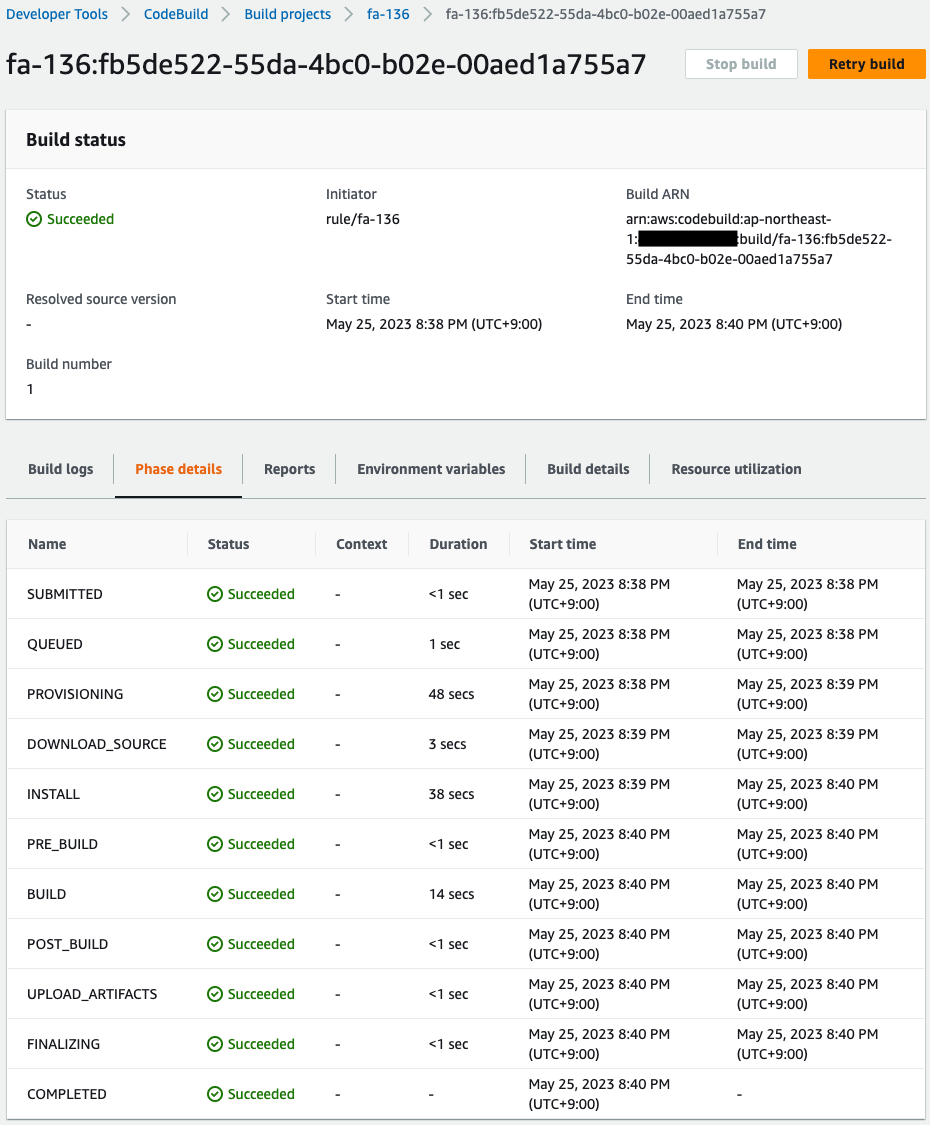View the Resource utilization tab
930x1125 pixels.
click(736, 469)
